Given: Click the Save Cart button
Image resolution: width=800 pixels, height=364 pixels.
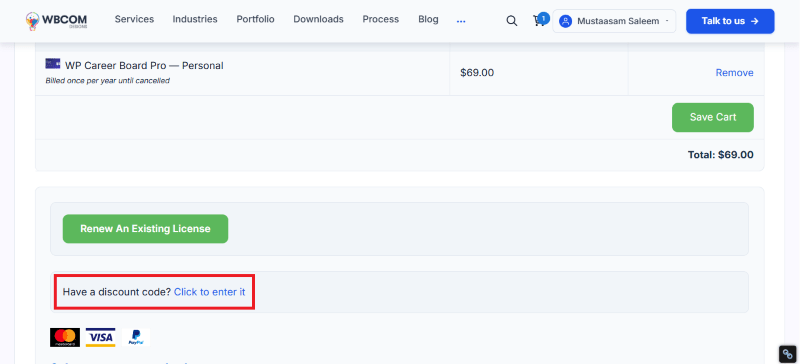Looking at the screenshot, I should (x=712, y=117).
